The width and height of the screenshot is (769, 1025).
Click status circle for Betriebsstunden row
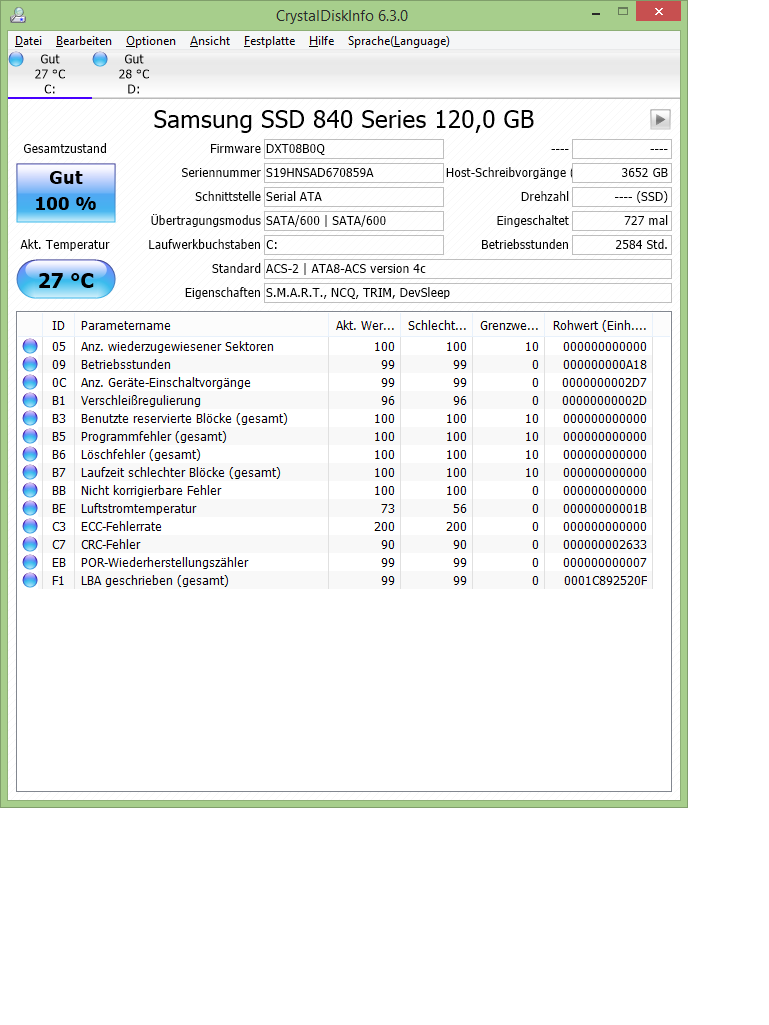coord(30,364)
